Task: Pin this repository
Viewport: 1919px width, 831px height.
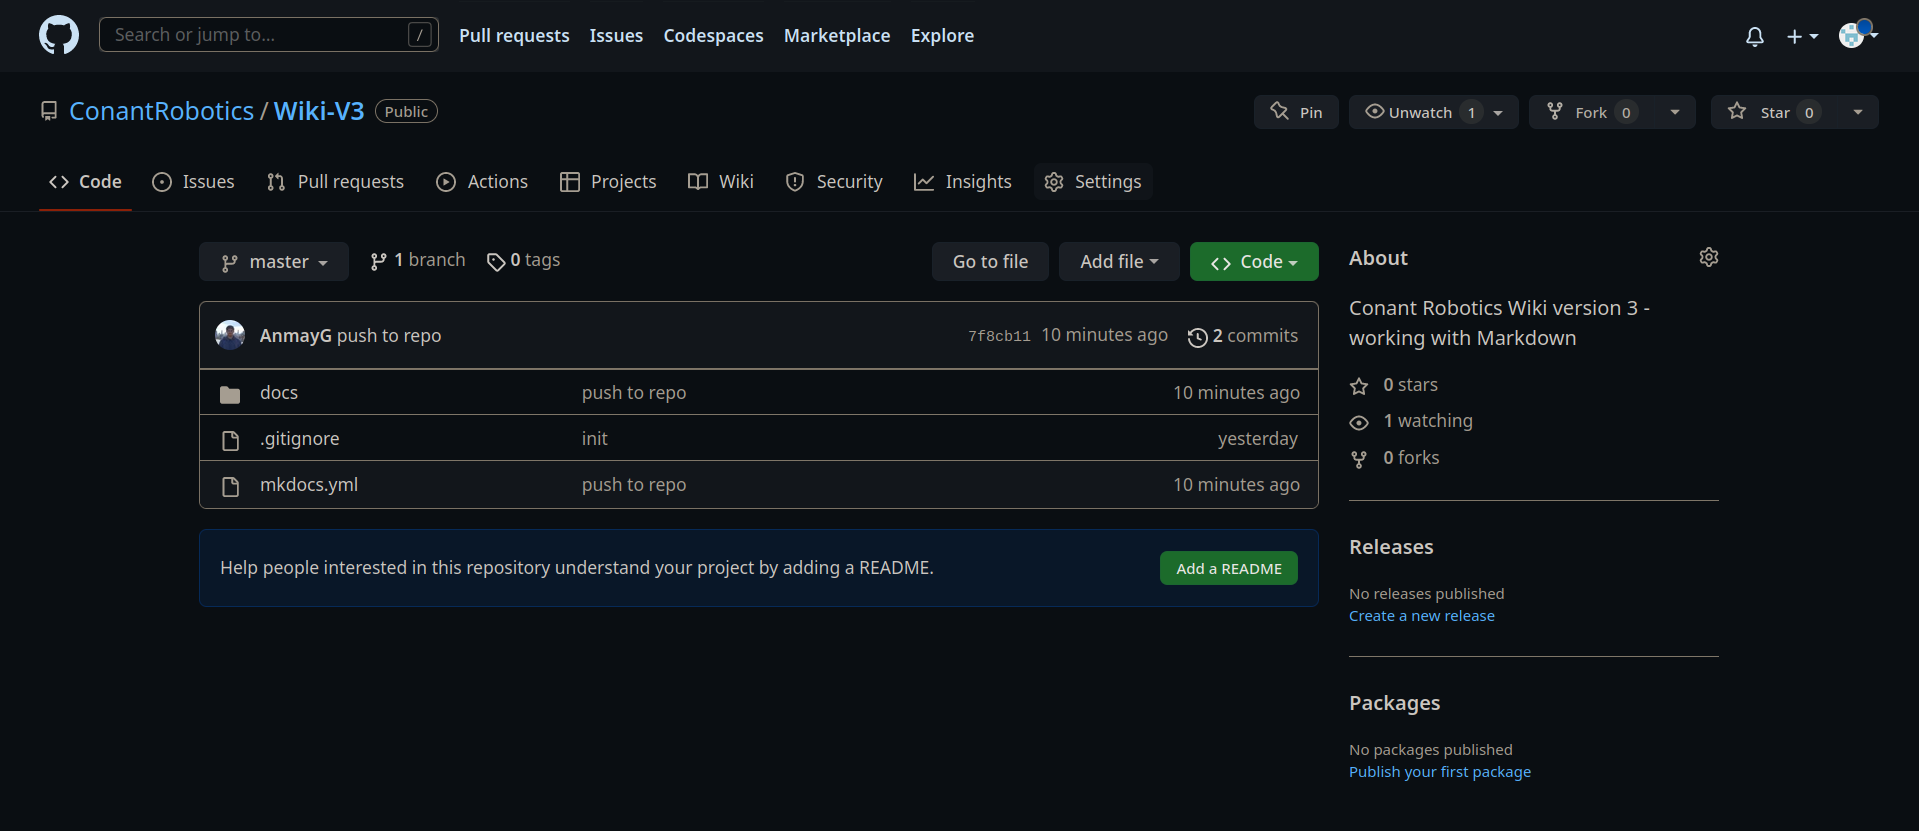Action: click(1295, 112)
